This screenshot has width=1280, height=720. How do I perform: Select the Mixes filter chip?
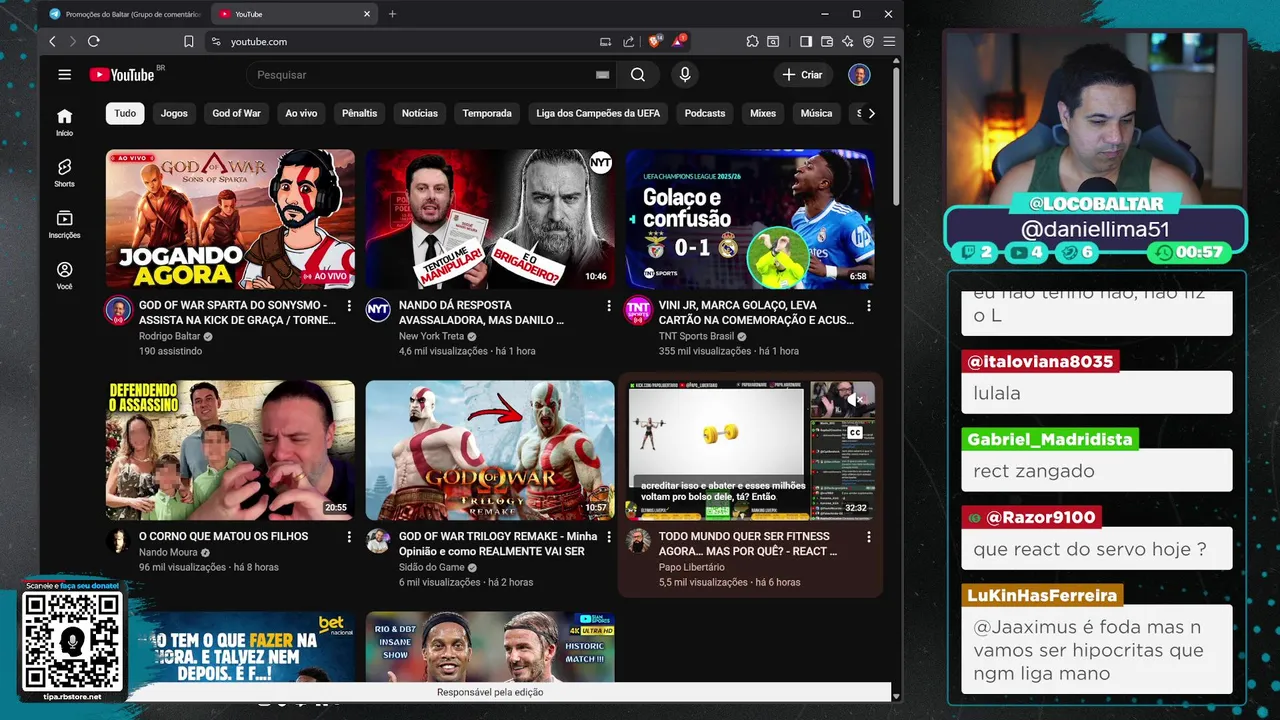coord(763,114)
